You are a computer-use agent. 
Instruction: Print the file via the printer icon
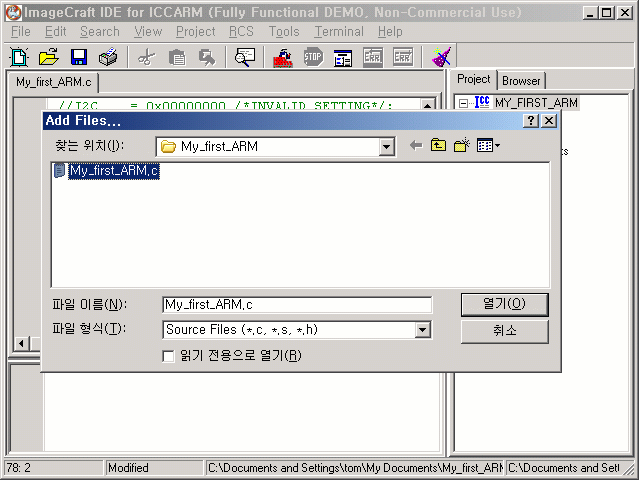(108, 57)
